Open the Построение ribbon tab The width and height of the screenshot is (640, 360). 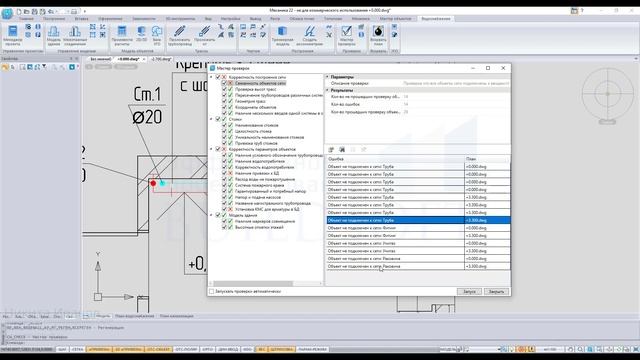[54, 19]
